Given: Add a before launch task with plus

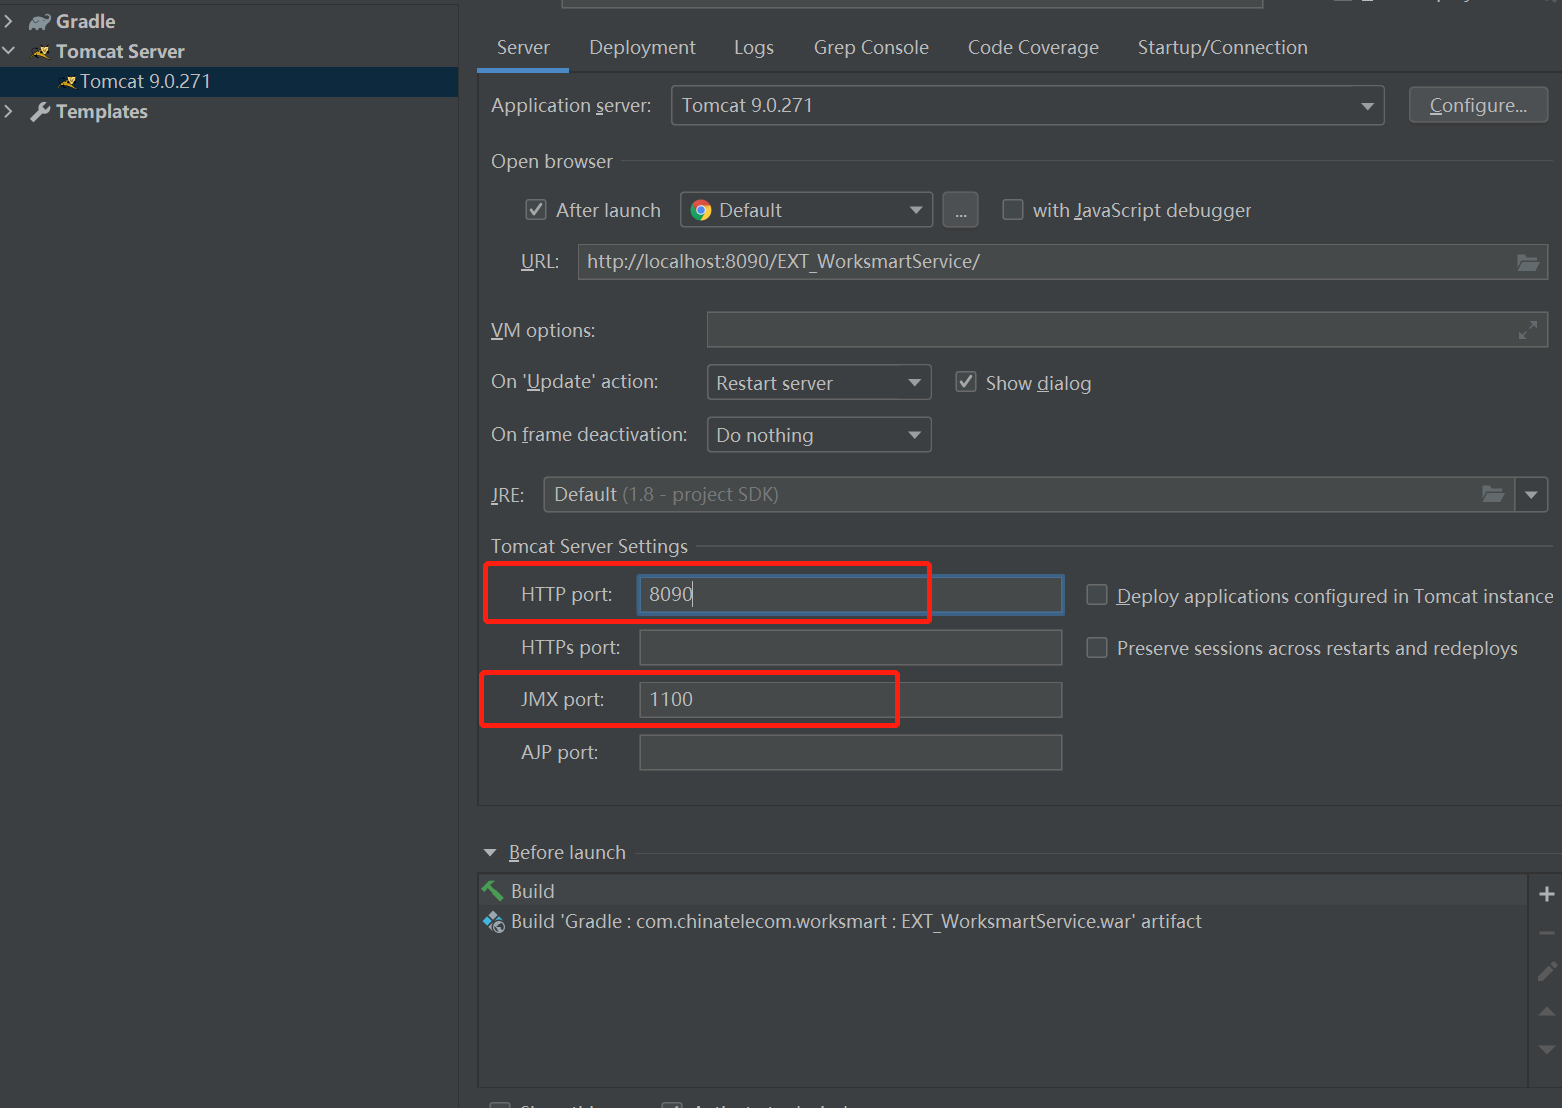Looking at the screenshot, I should tap(1547, 894).
